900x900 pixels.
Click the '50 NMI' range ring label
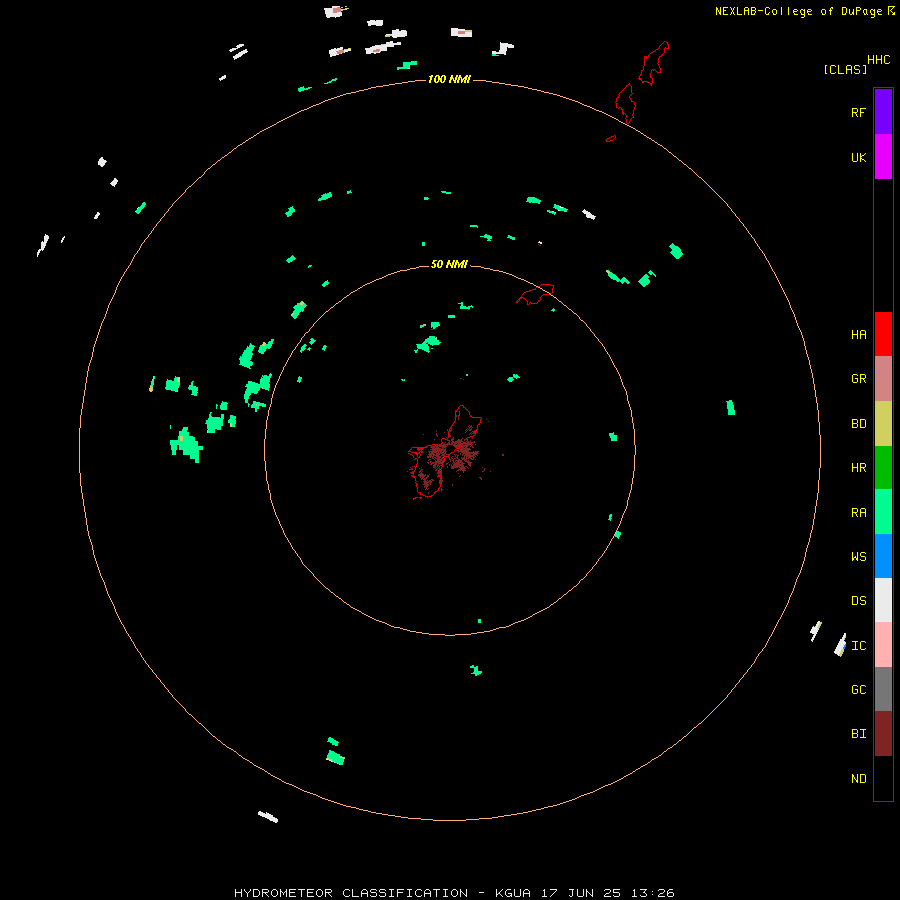(449, 264)
